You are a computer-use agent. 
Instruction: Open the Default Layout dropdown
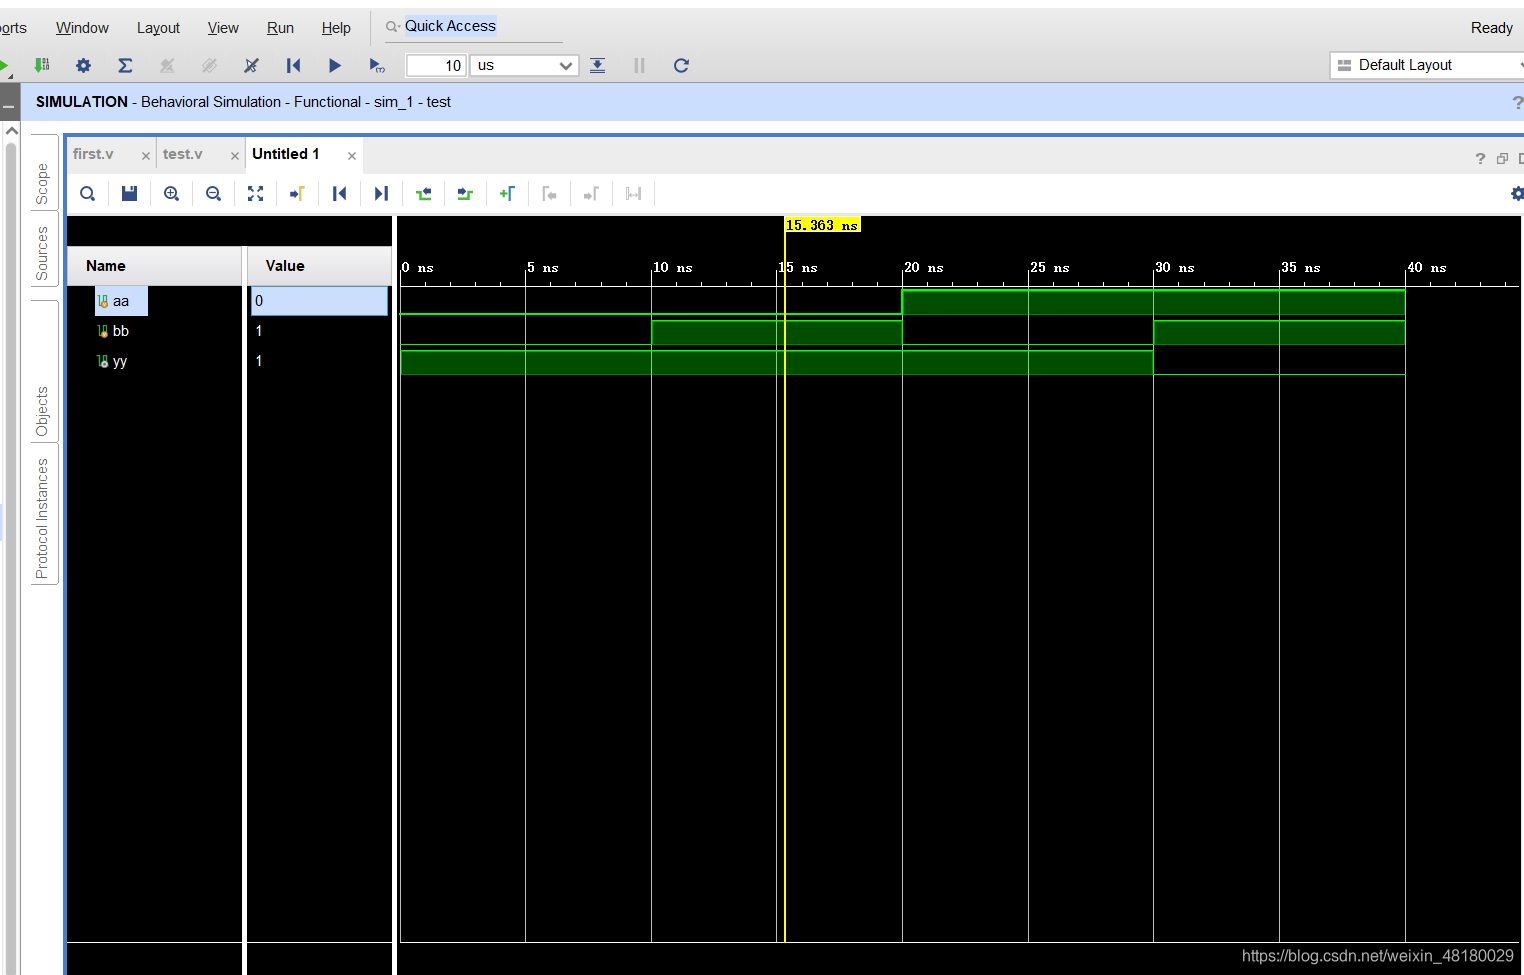click(1428, 65)
